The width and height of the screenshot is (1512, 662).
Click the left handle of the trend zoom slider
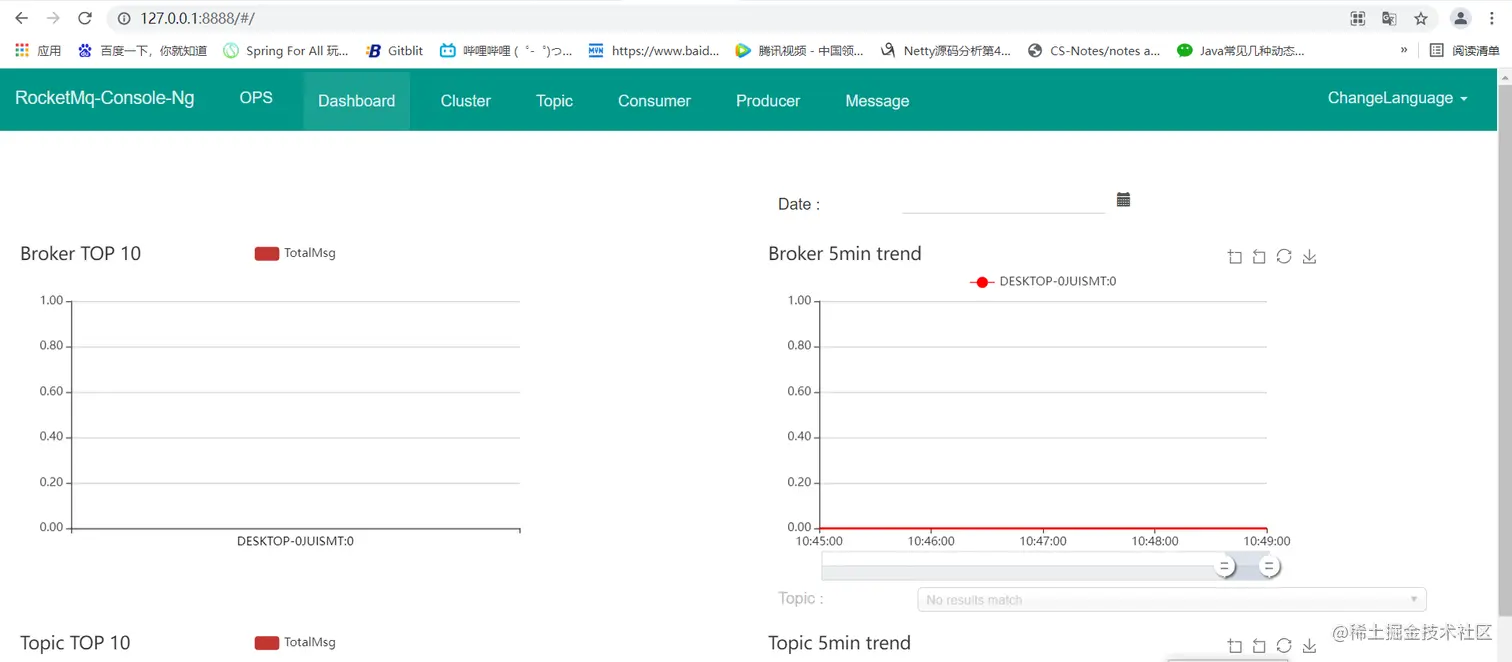pyautogui.click(x=1224, y=566)
